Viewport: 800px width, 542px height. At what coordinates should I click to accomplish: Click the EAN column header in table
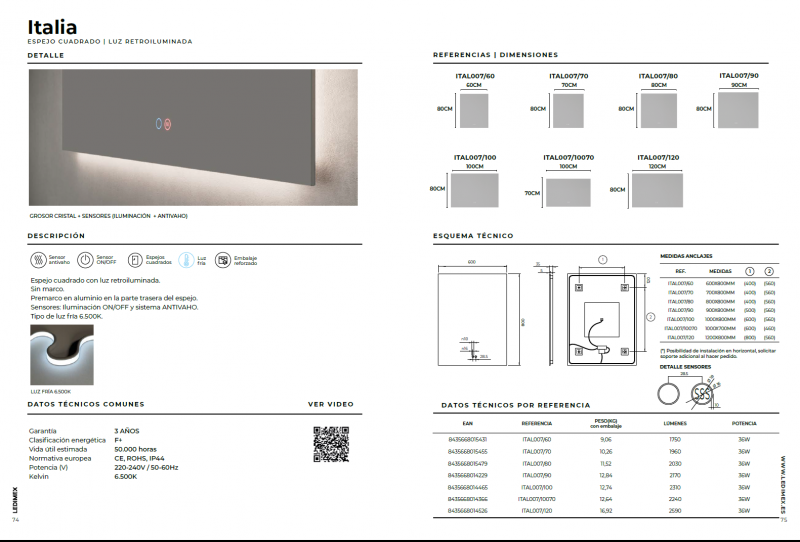click(469, 423)
